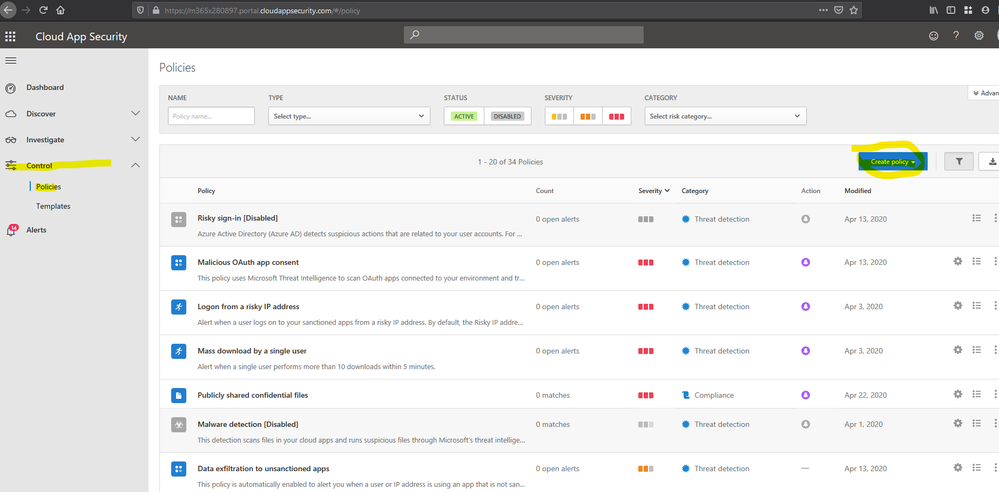Click list icon for Publicly shared confidential files
999x492 pixels.
[x=976, y=394]
